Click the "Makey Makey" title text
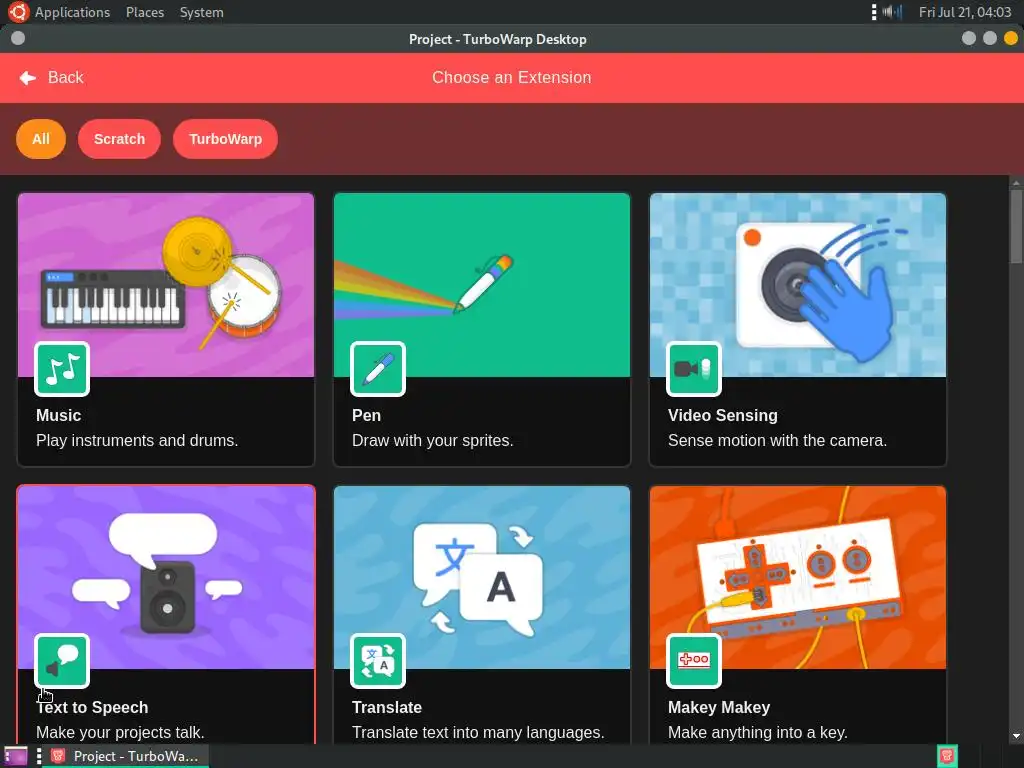The width and height of the screenshot is (1024, 768). pos(719,707)
